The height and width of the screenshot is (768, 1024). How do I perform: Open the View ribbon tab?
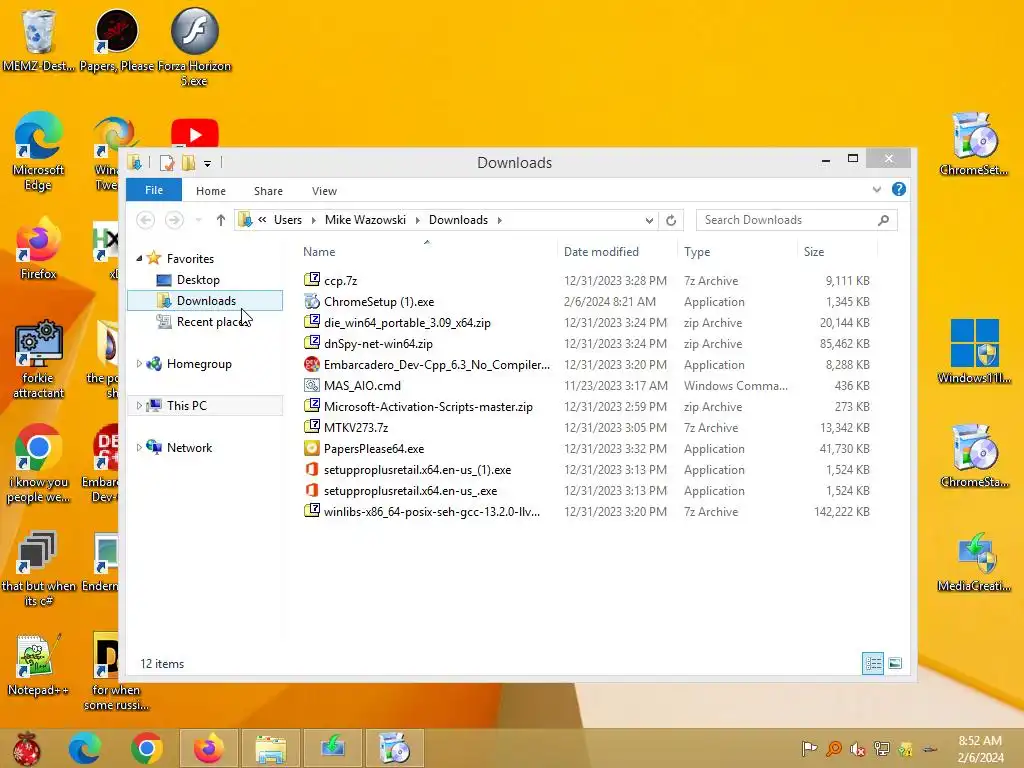[325, 191]
